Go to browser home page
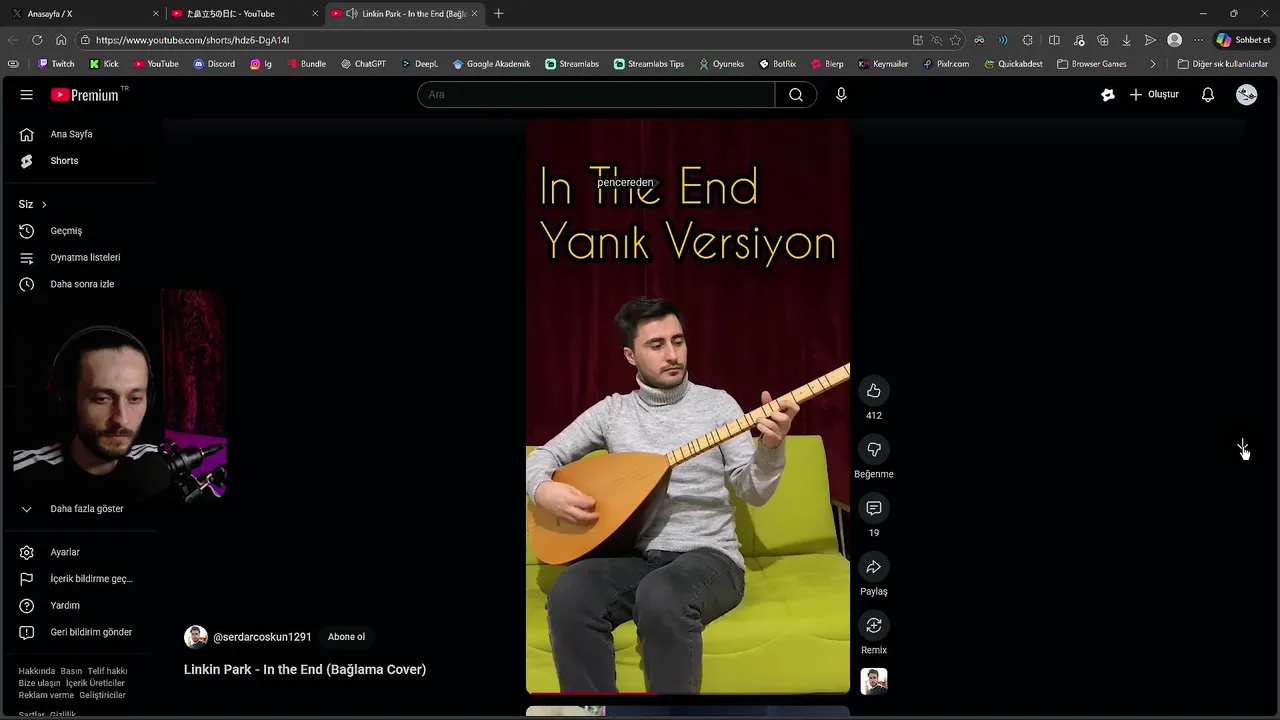Screen dimensions: 1280x720 point(61,40)
